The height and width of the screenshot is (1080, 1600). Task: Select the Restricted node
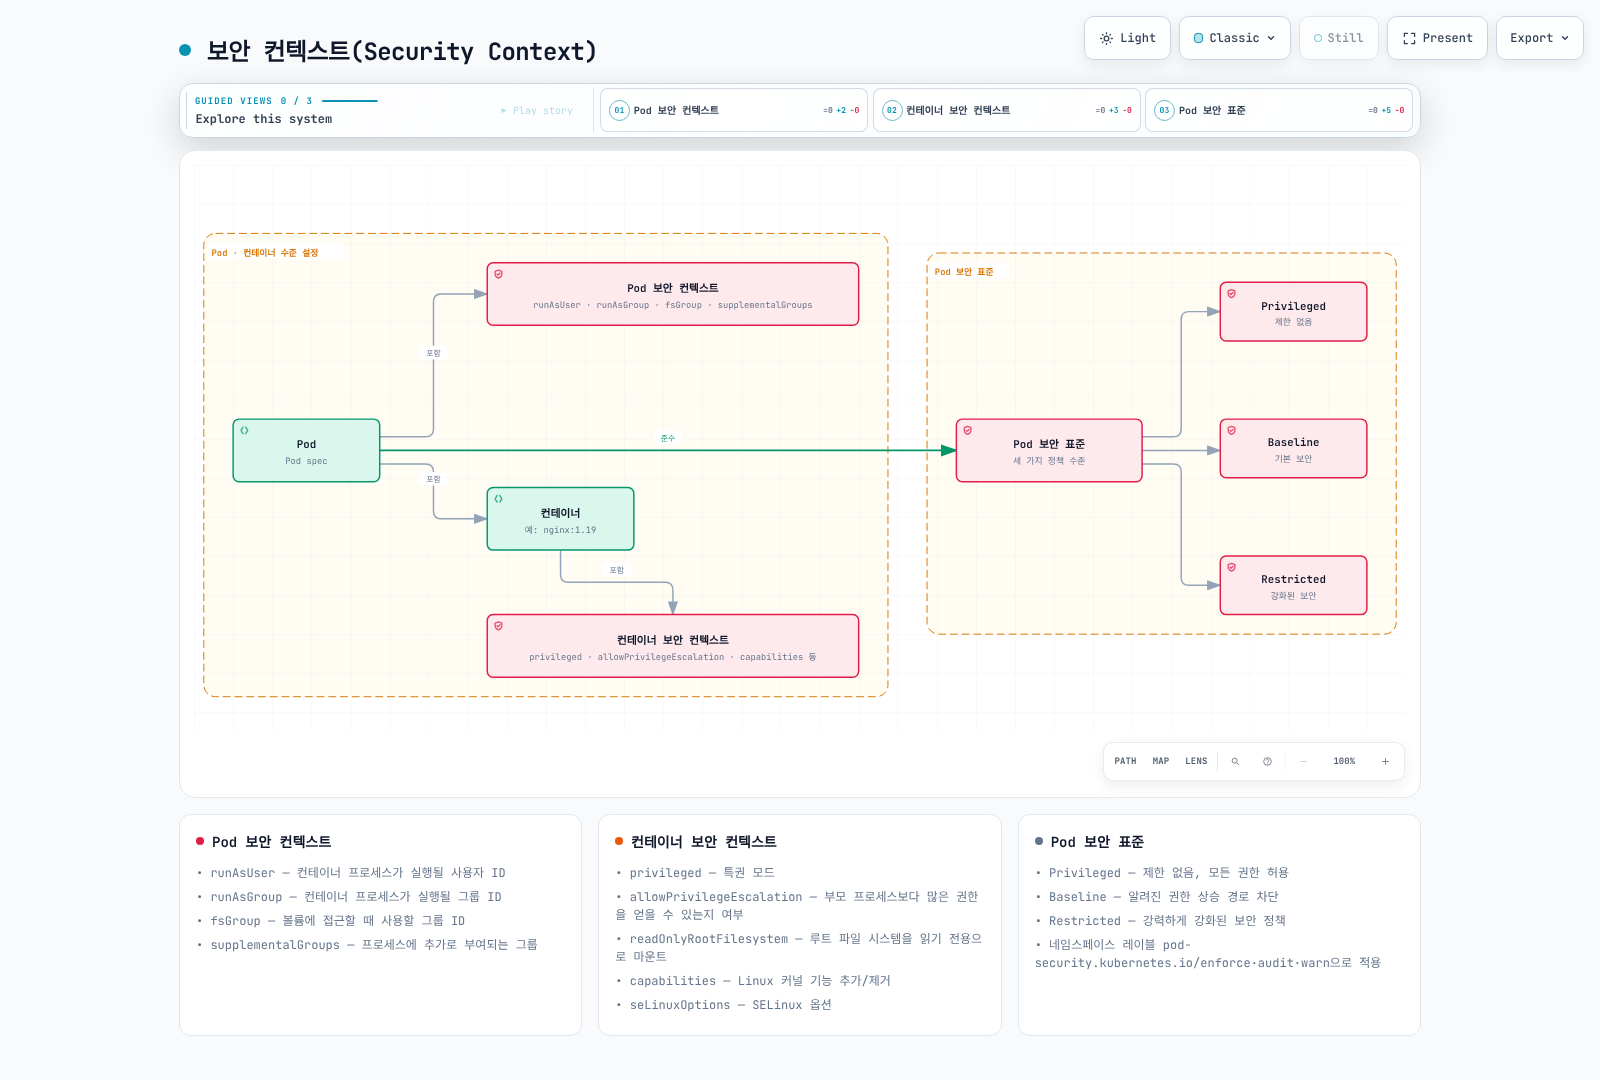pos(1293,585)
